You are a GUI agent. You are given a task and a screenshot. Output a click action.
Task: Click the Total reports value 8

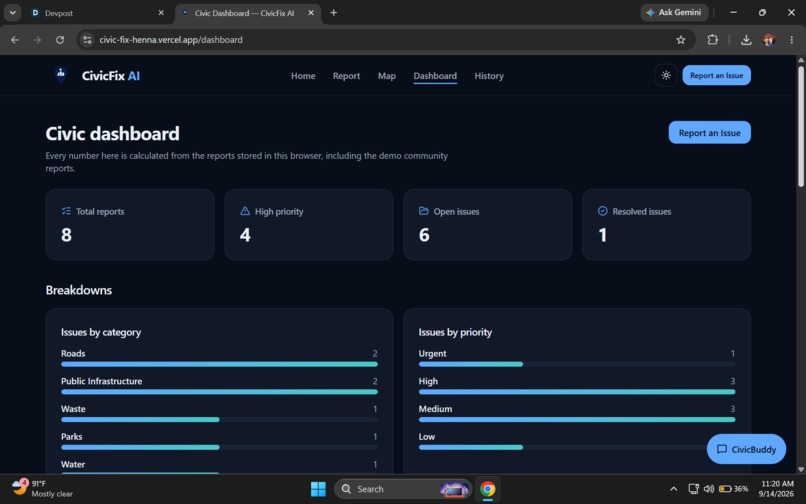pyautogui.click(x=66, y=235)
